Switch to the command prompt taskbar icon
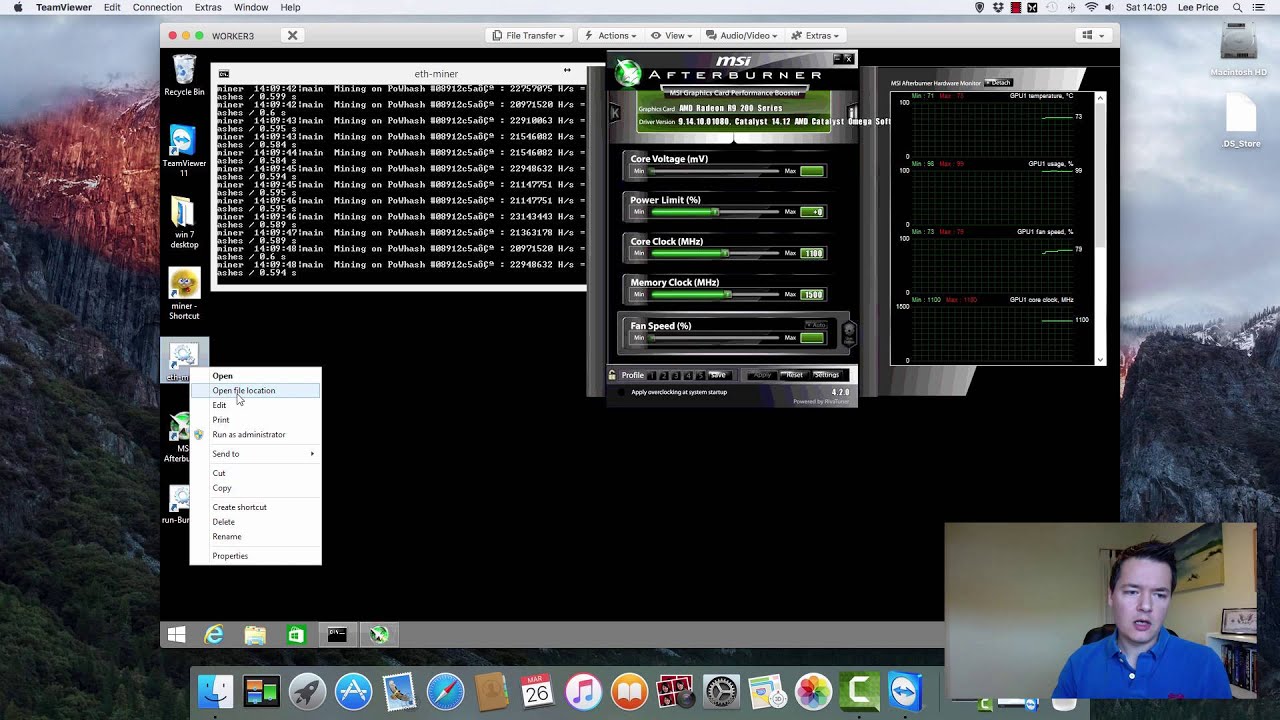This screenshot has height=720, width=1280. tap(337, 635)
